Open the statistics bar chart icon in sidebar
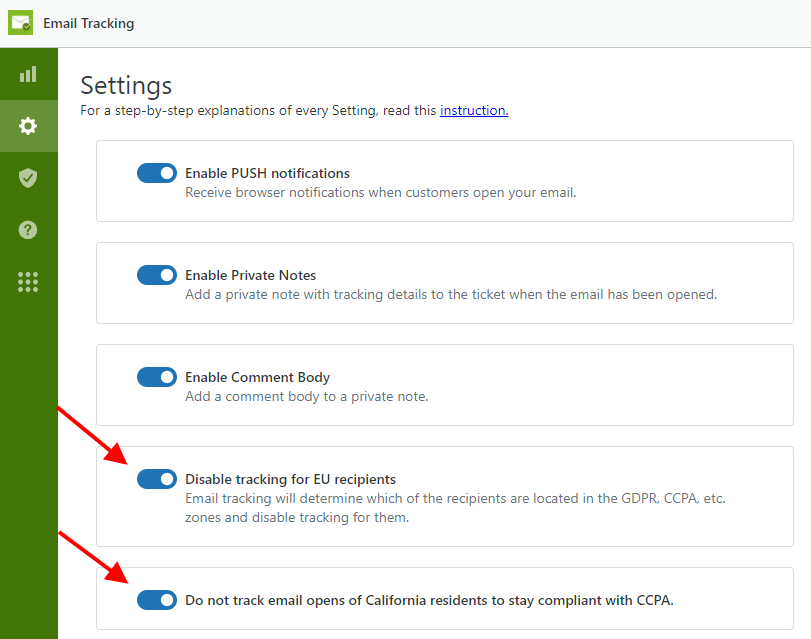Image resolution: width=811 pixels, height=639 pixels. pyautogui.click(x=28, y=74)
